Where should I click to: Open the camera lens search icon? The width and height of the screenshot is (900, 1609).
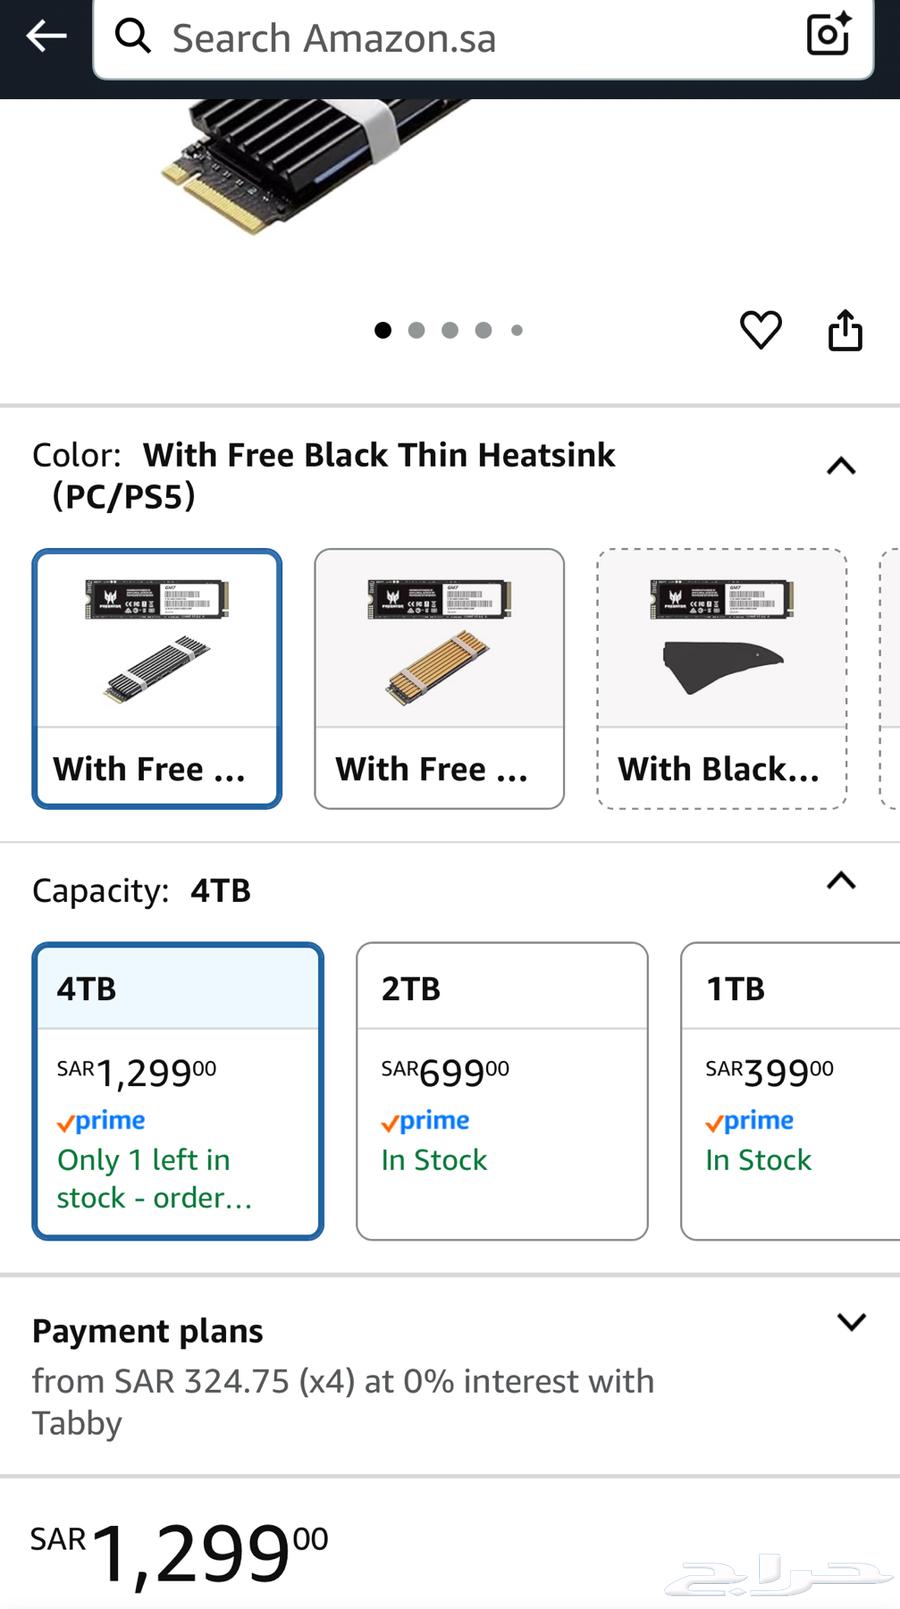pos(828,34)
